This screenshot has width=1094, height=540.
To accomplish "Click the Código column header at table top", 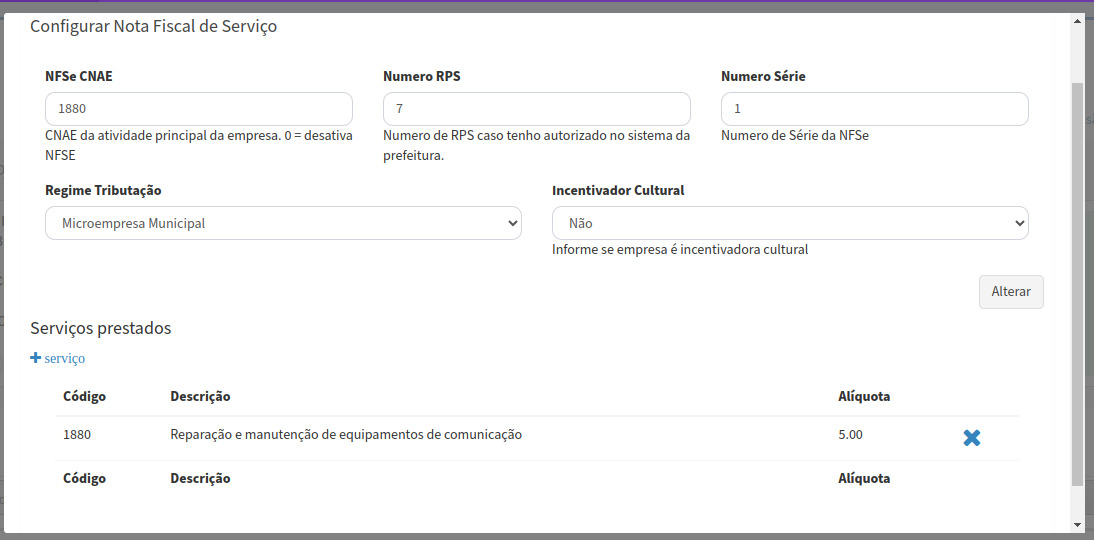I will 84,396.
